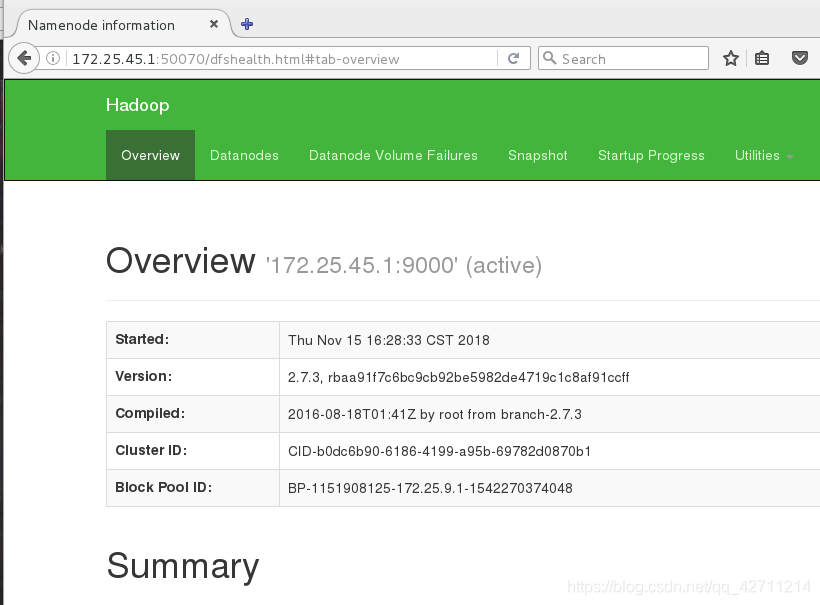The image size is (820, 605).
Task: Select the Started timestamp 'Thu Nov 15 16:28:33 CST 2018'
Action: click(x=389, y=340)
